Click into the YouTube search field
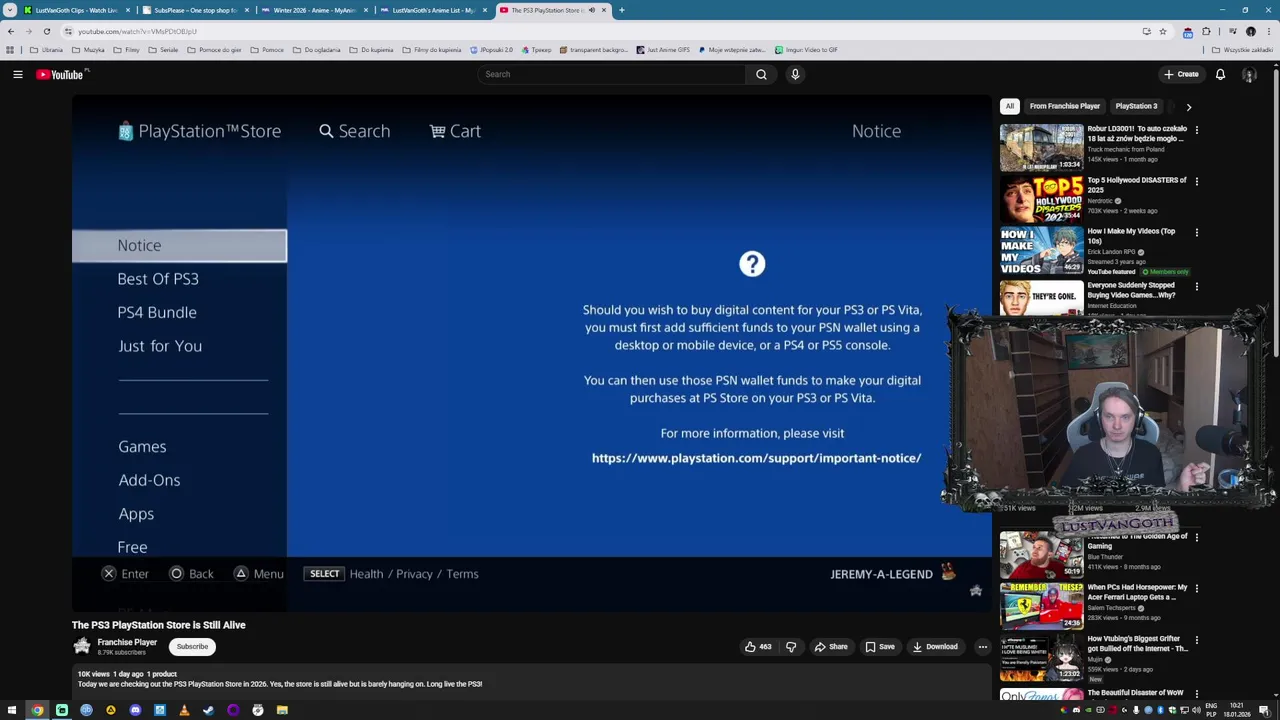 [612, 74]
